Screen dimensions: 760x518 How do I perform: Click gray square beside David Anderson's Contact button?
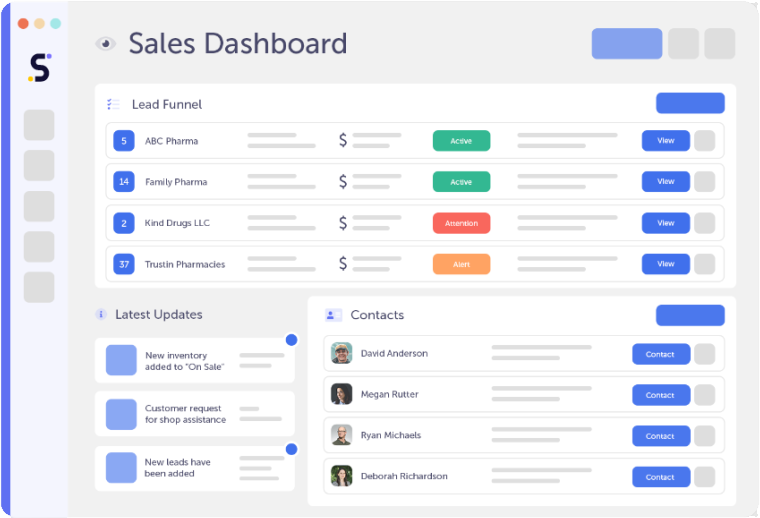705,354
